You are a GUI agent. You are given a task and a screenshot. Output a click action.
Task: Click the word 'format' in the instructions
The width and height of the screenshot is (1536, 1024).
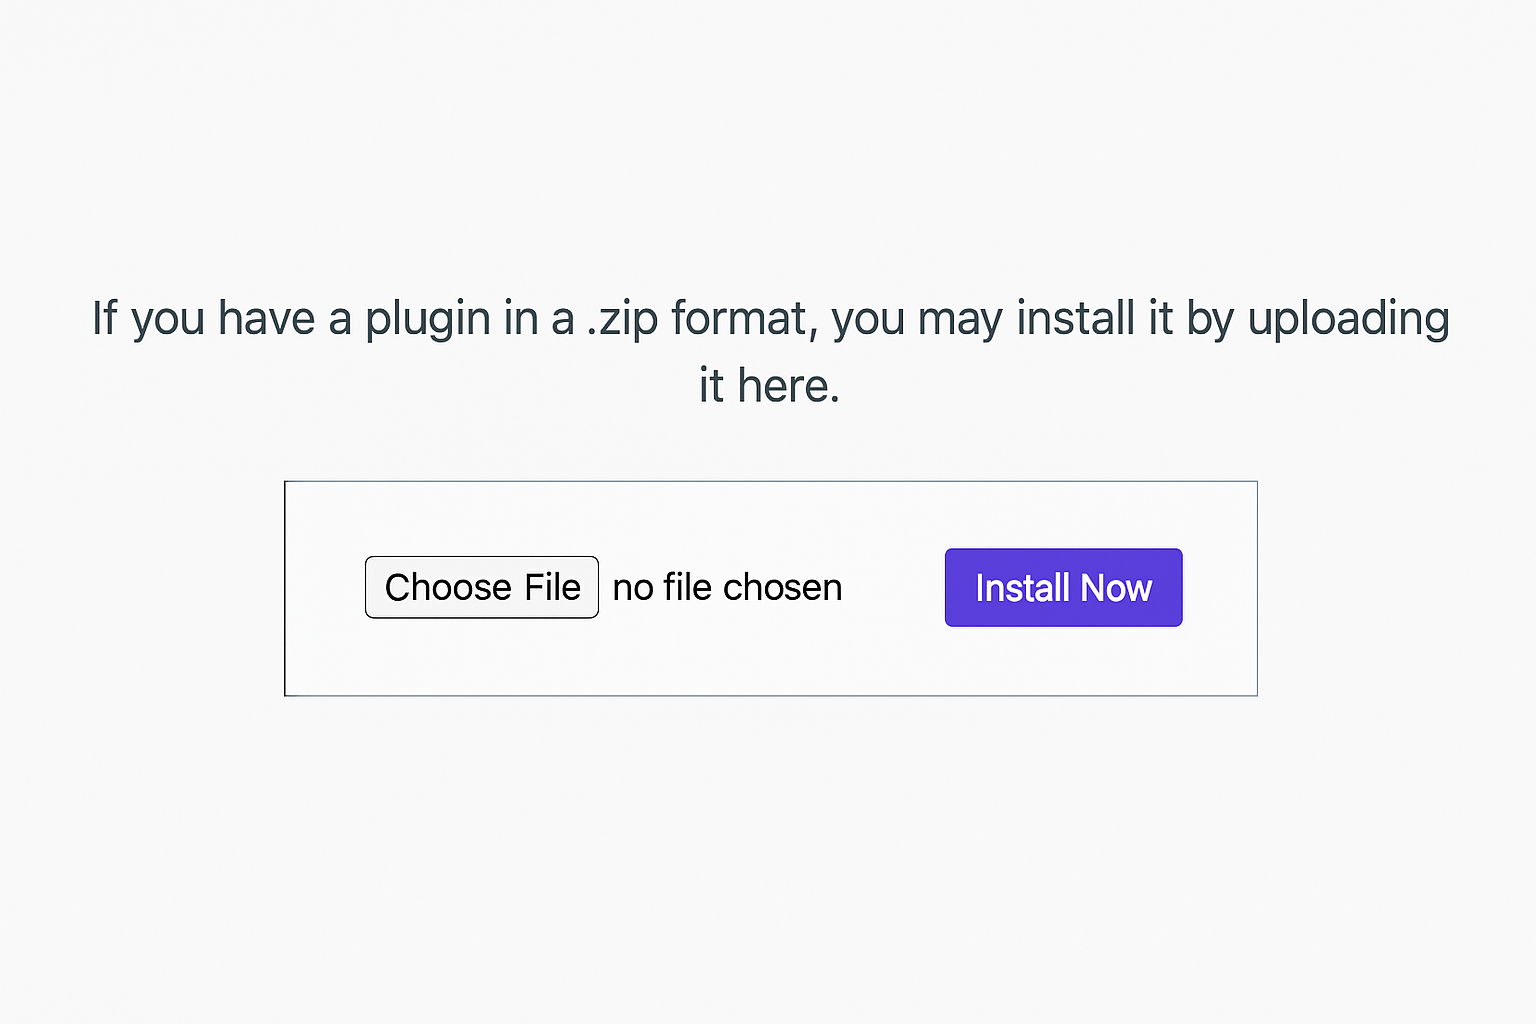741,320
